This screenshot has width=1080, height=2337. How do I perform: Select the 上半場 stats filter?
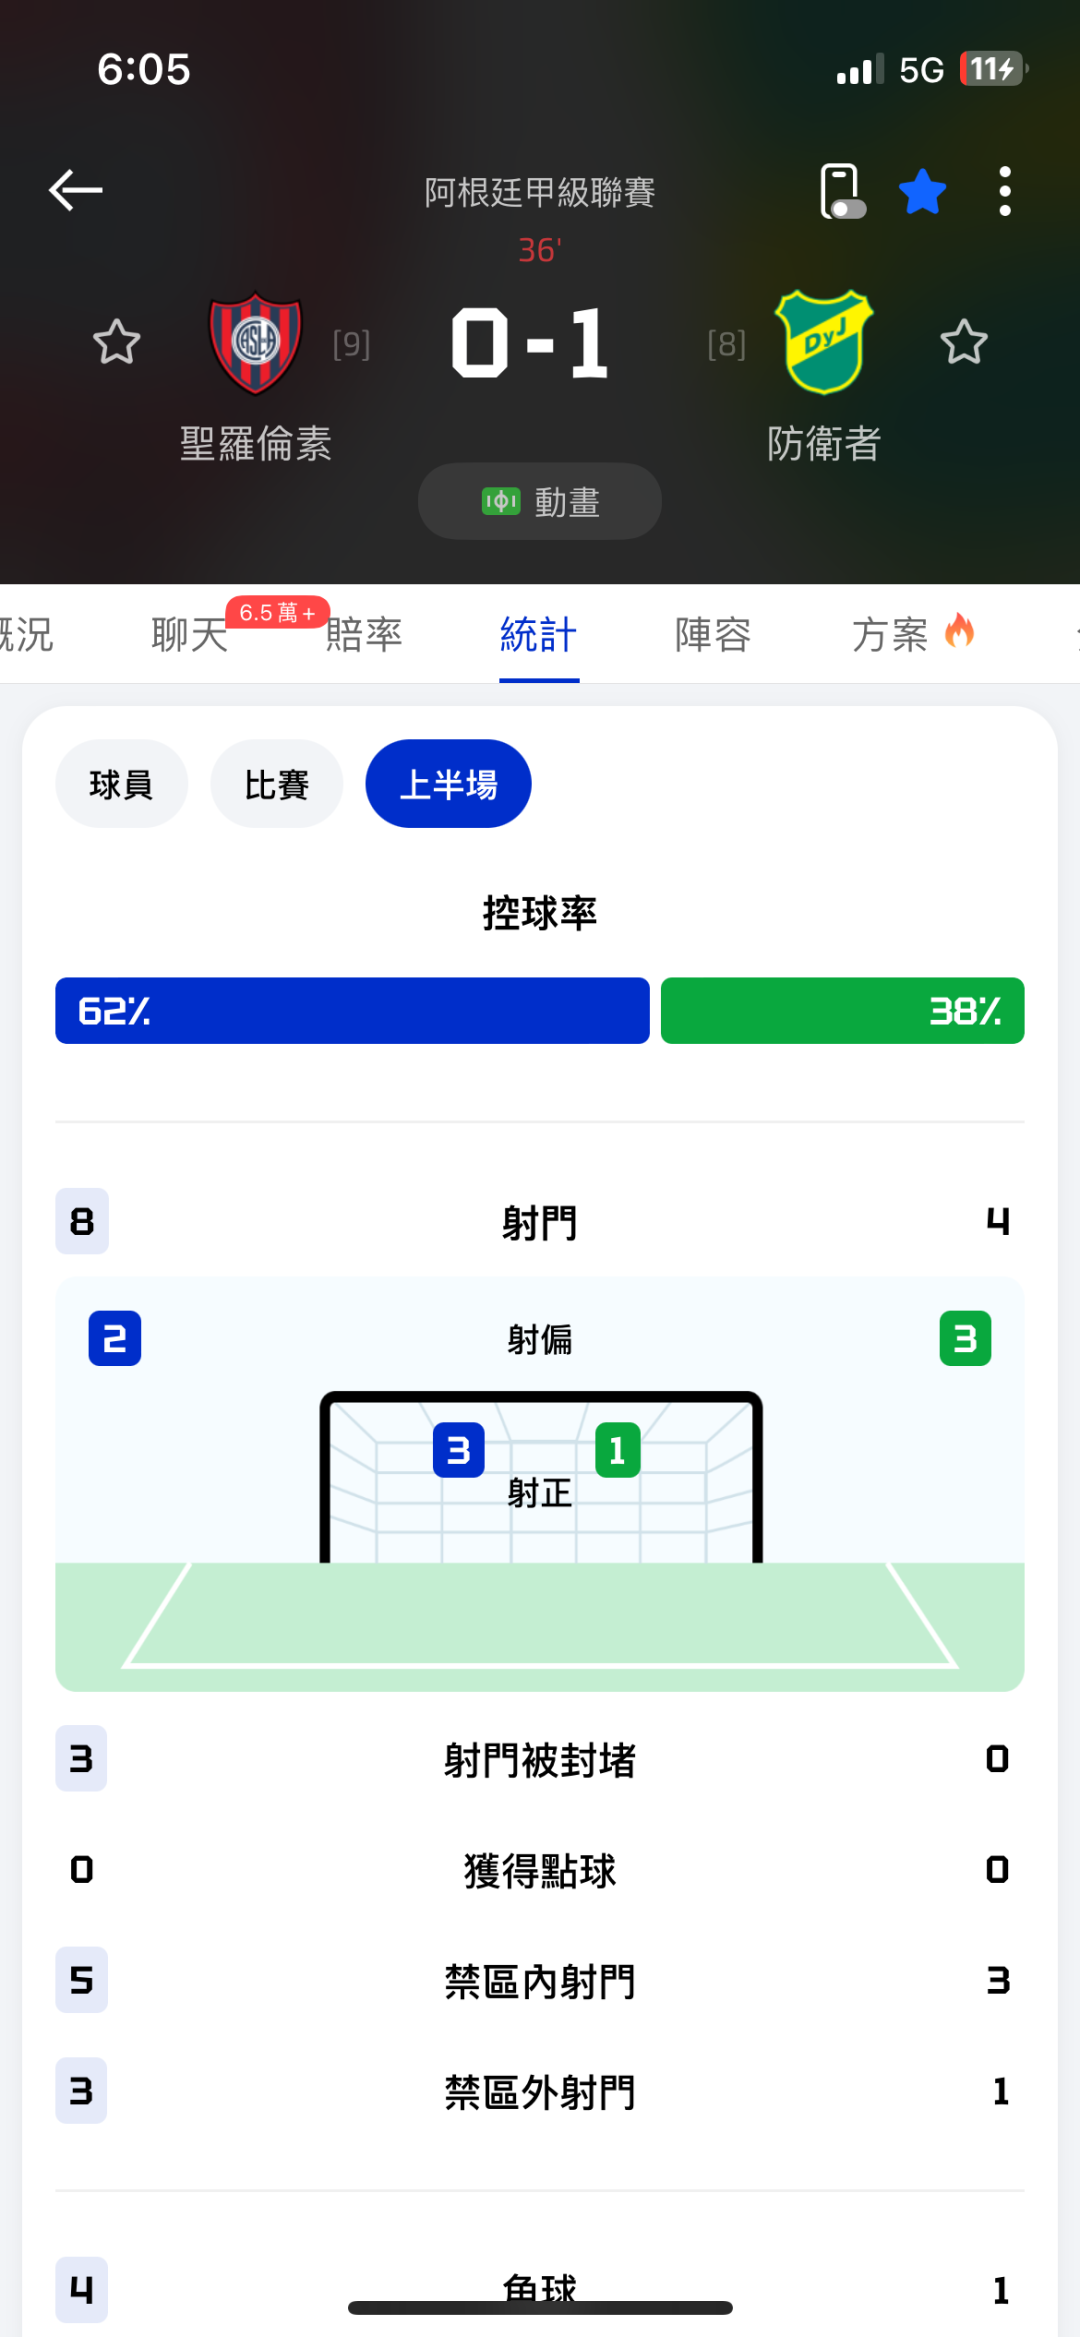[x=448, y=784]
